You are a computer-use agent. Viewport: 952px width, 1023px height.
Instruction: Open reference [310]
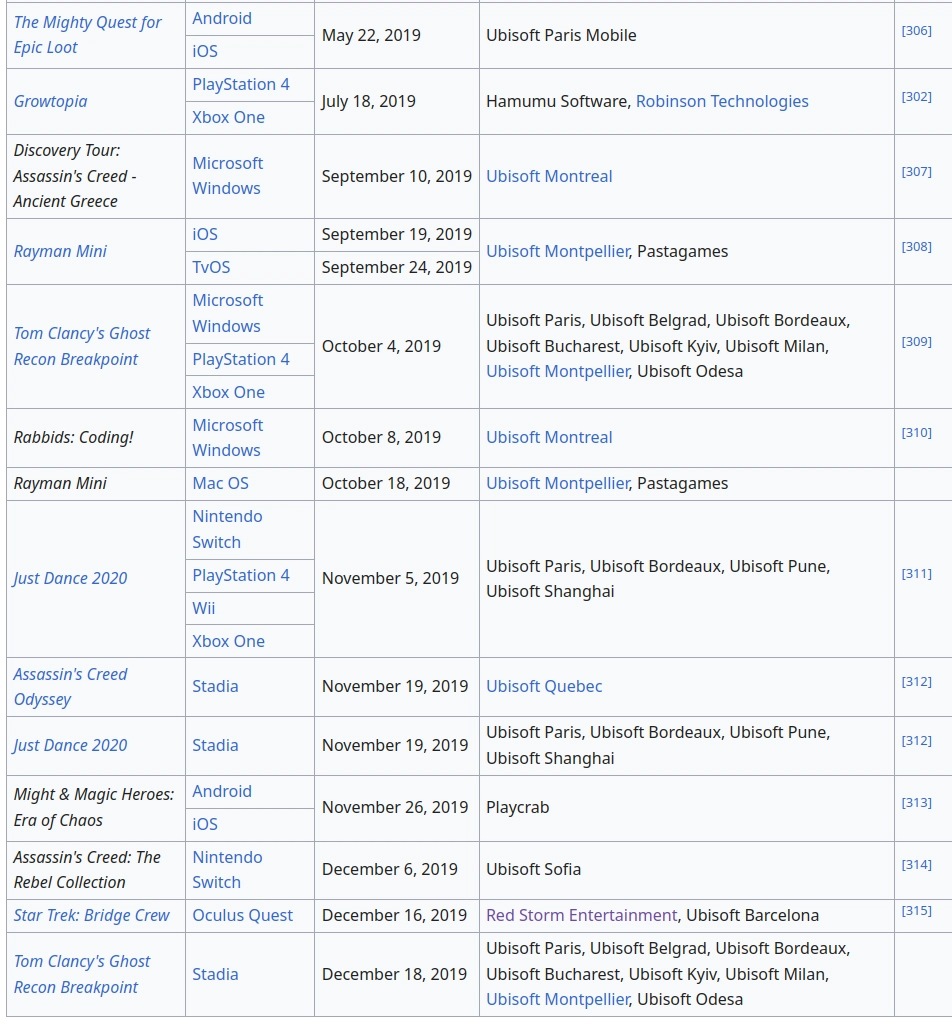click(916, 433)
